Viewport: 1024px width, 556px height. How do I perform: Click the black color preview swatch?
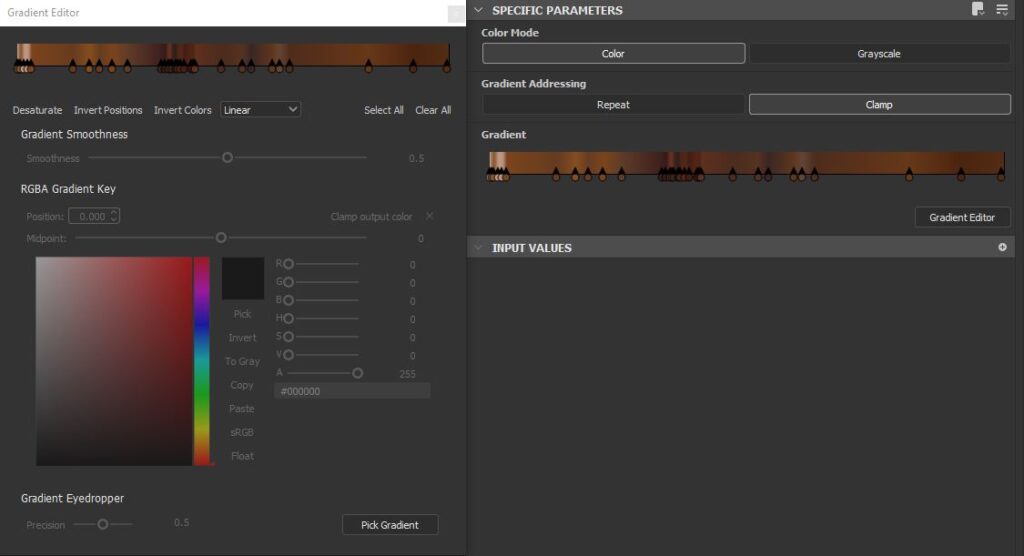(243, 278)
